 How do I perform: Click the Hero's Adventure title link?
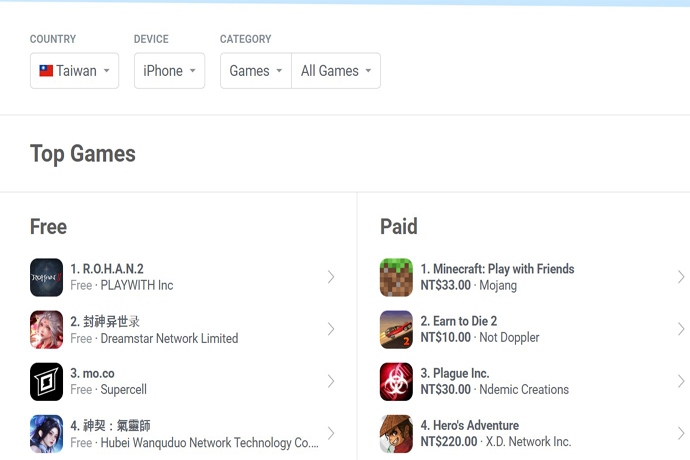[x=470, y=425]
